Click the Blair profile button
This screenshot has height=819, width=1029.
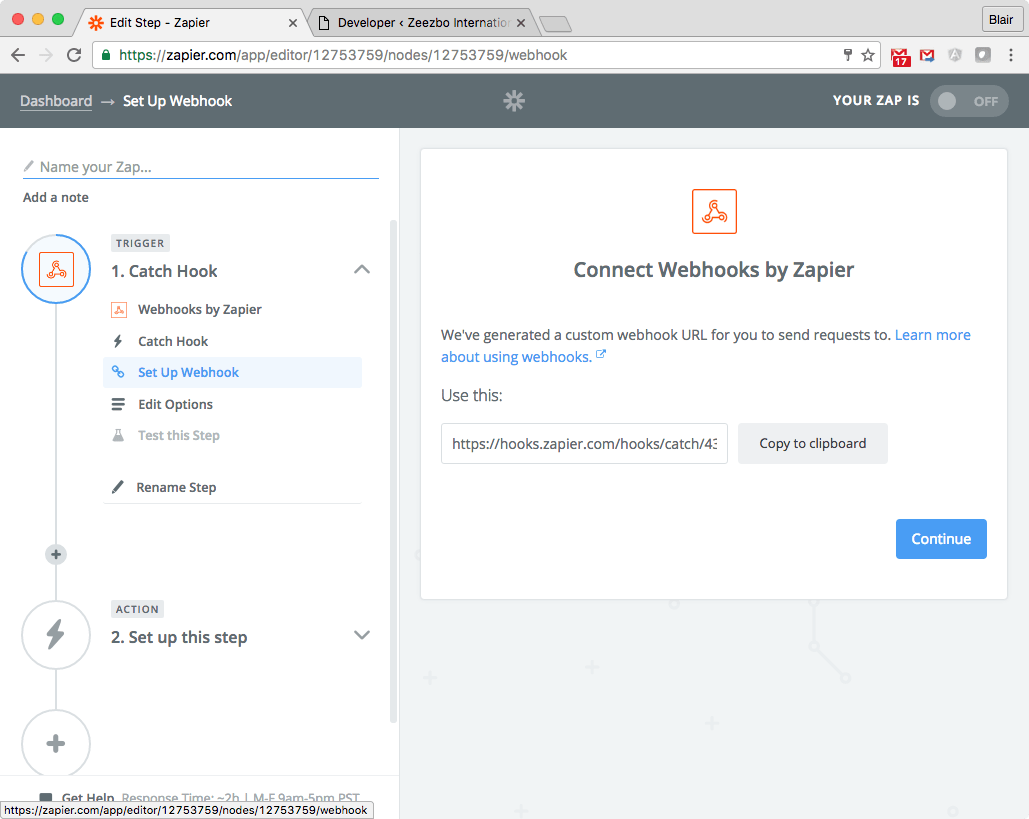(1001, 20)
